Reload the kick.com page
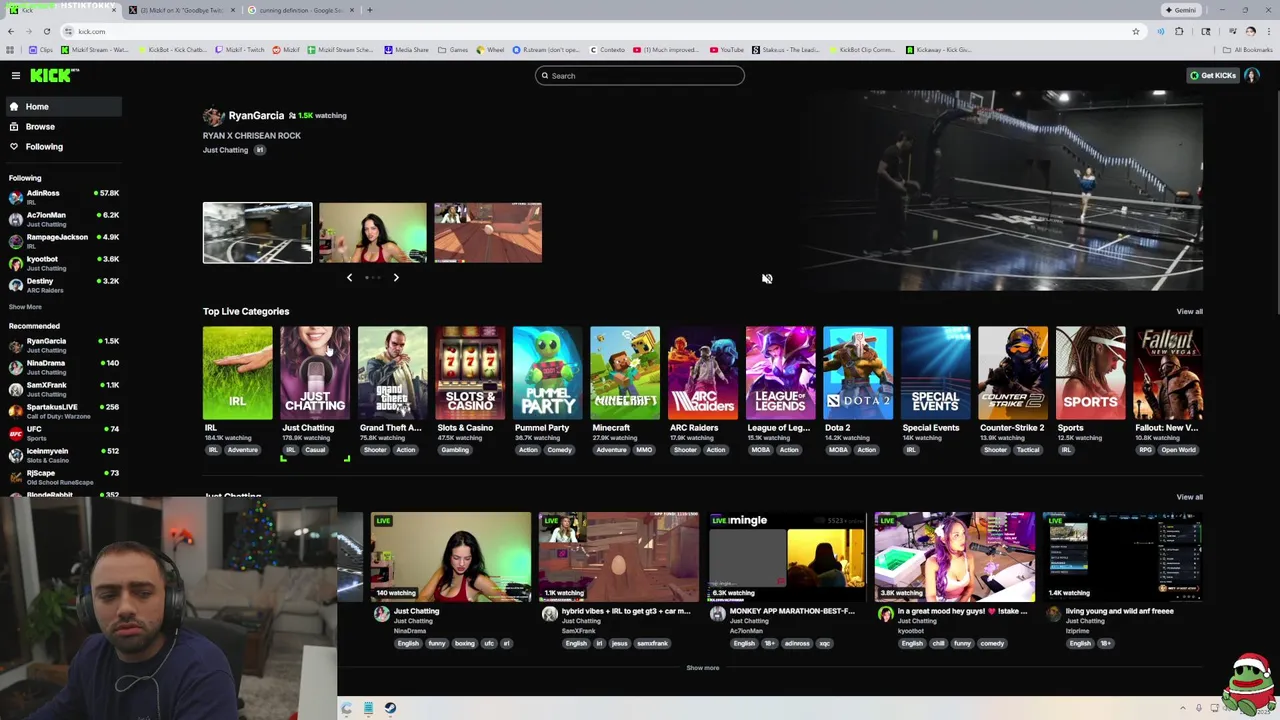This screenshot has width=1280, height=720. click(46, 31)
